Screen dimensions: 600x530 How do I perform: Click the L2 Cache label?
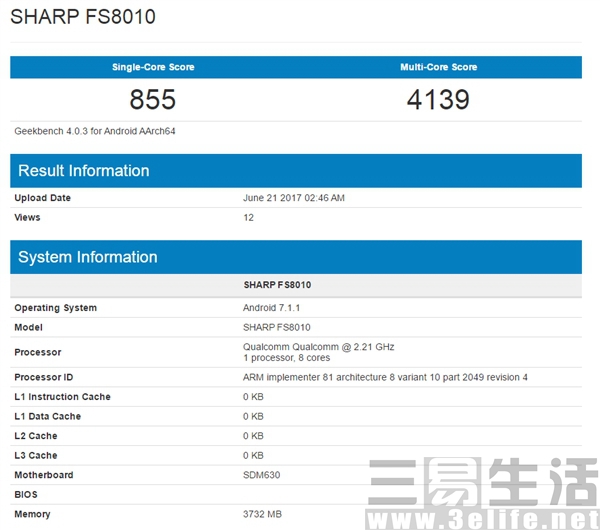(36, 436)
